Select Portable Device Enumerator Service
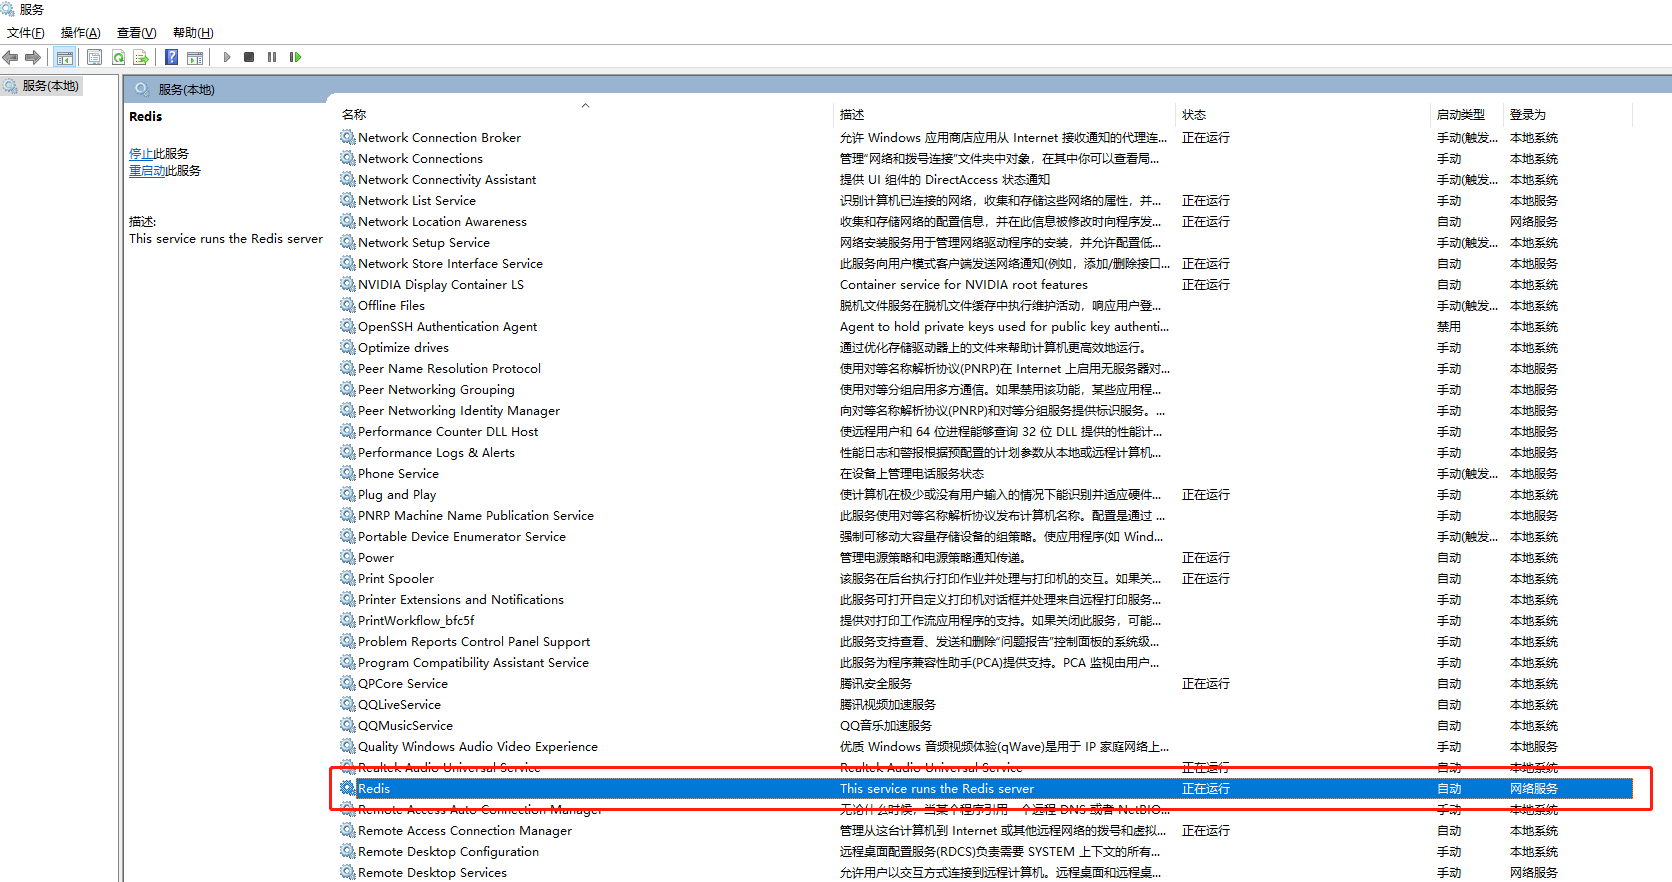The height and width of the screenshot is (882, 1672). coord(462,537)
